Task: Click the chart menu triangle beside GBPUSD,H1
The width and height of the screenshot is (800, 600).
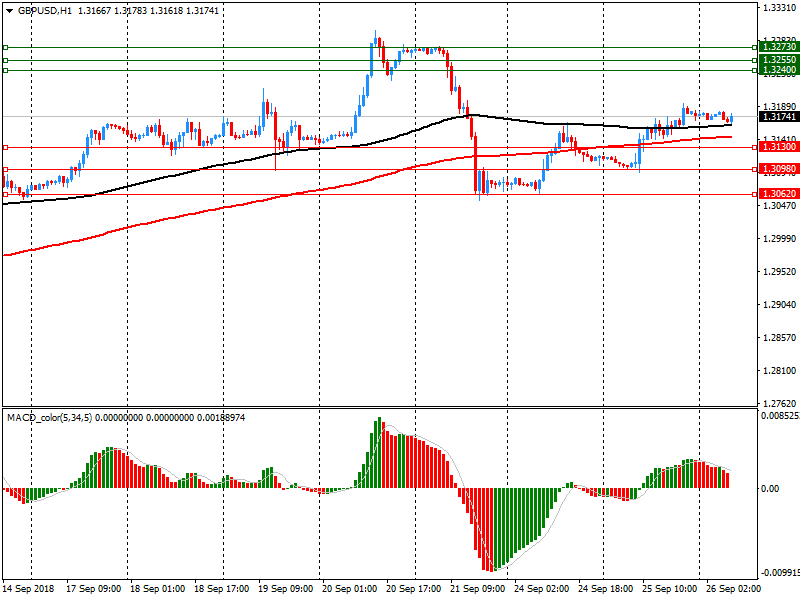Action: coord(10,10)
